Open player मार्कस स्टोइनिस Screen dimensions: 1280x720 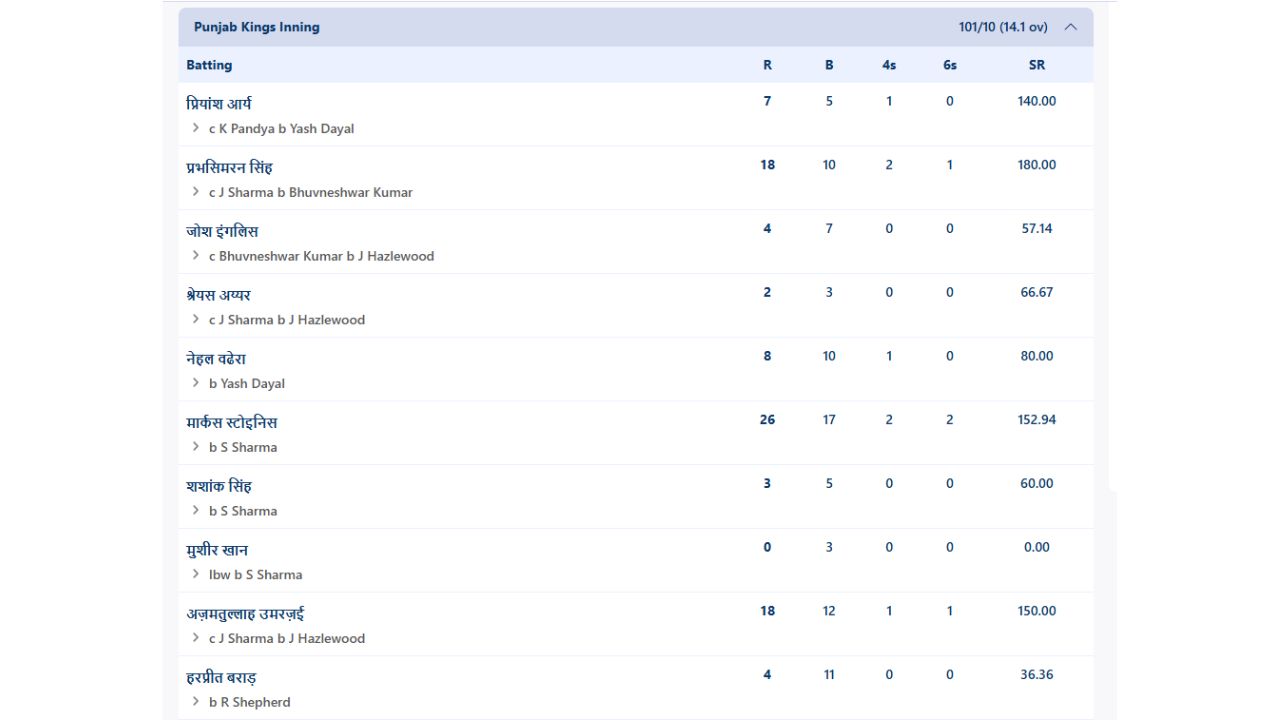point(232,422)
